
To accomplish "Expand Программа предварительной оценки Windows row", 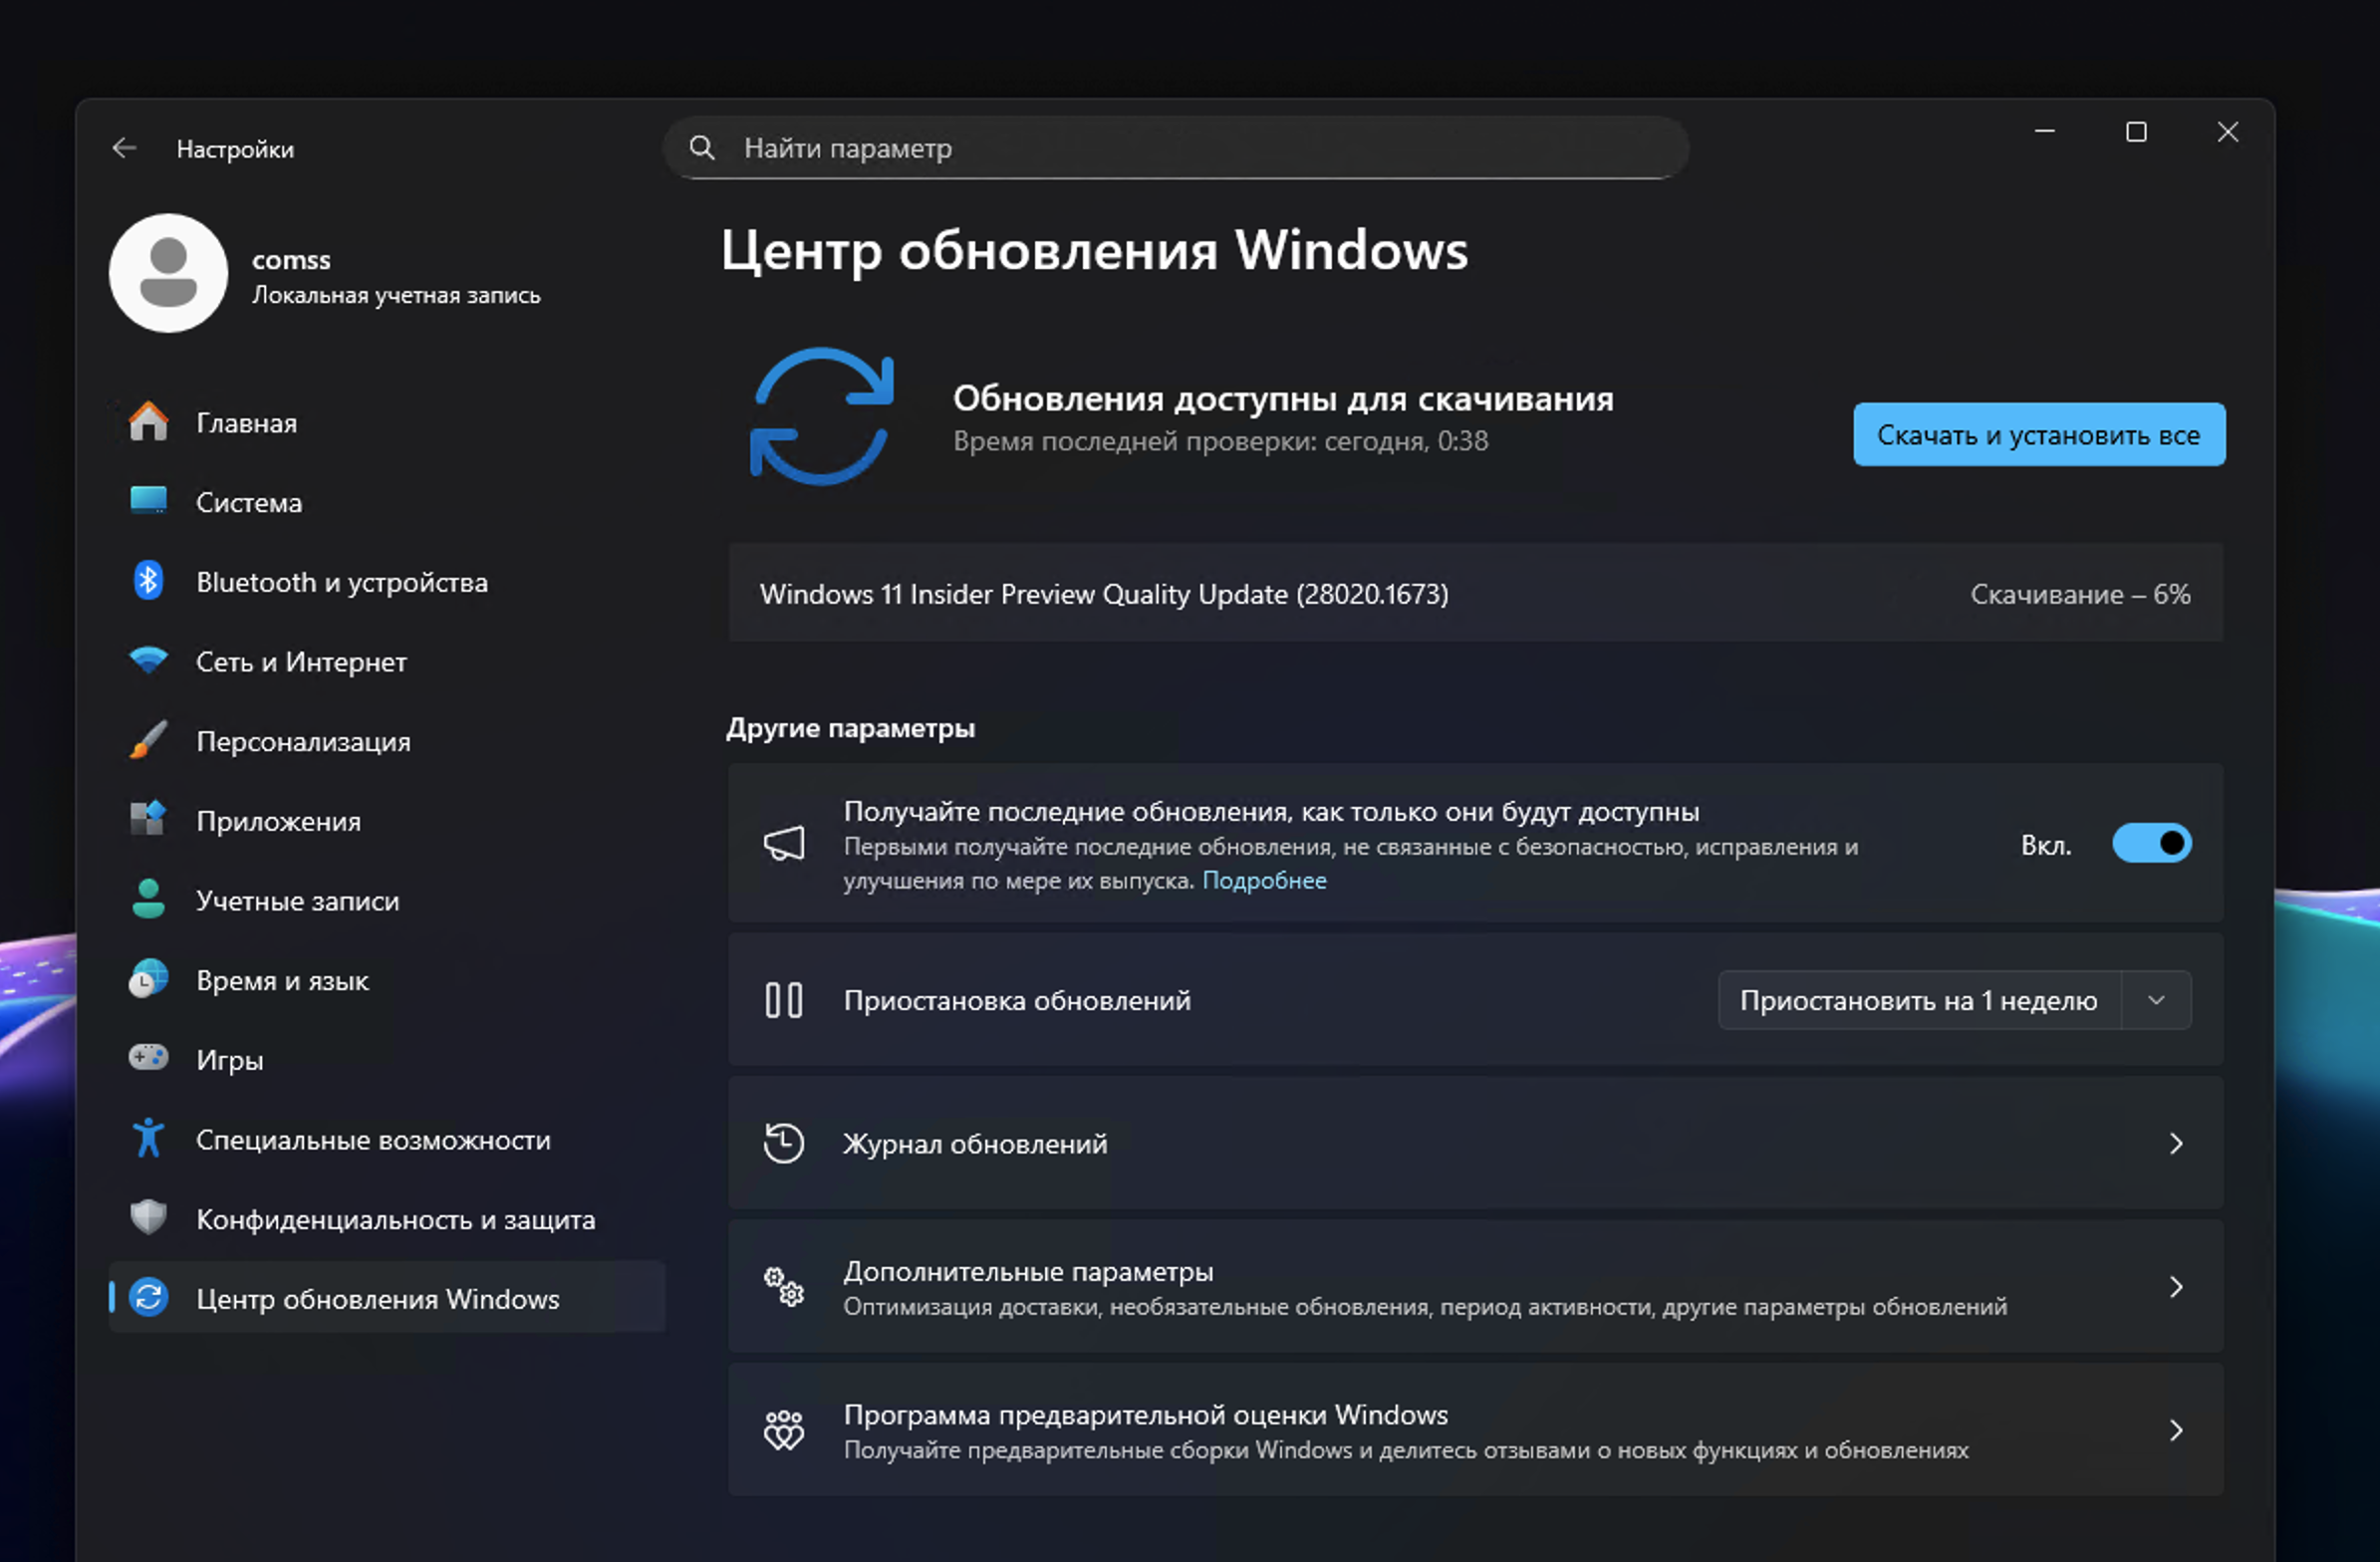I will point(2177,1430).
